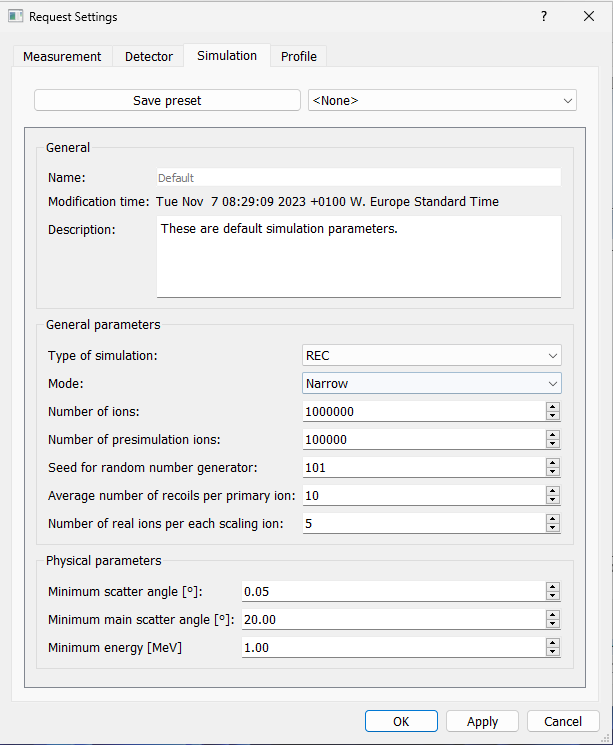
Task: Increase real ions per scaling ion
Action: [x=553, y=519]
